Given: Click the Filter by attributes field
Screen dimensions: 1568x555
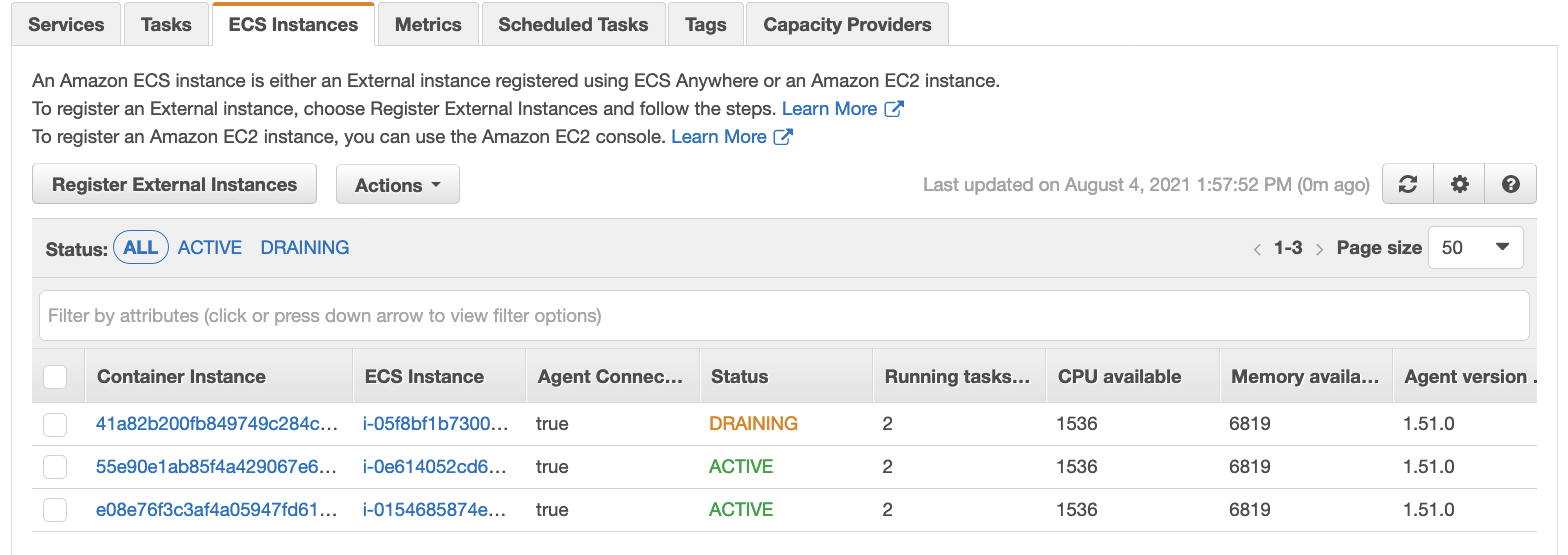Looking at the screenshot, I should 784,316.
